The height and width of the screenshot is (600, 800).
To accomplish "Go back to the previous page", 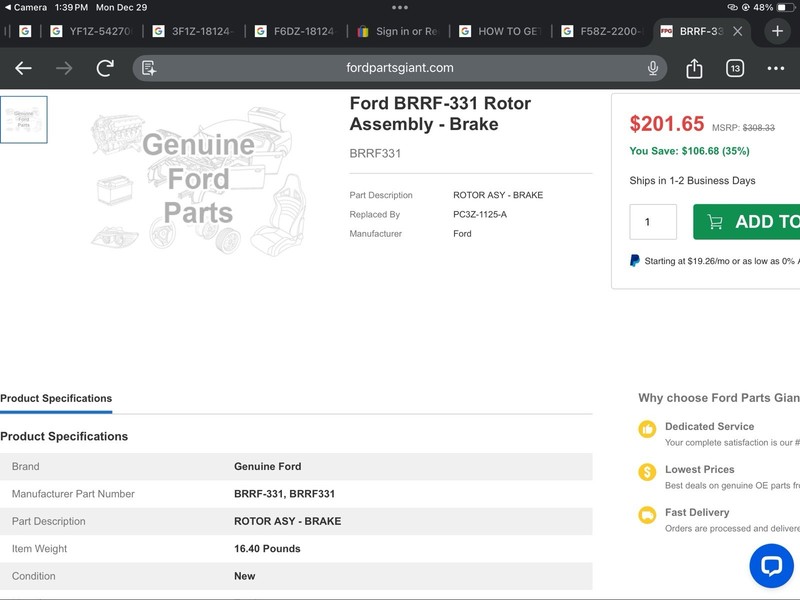I will [23, 68].
